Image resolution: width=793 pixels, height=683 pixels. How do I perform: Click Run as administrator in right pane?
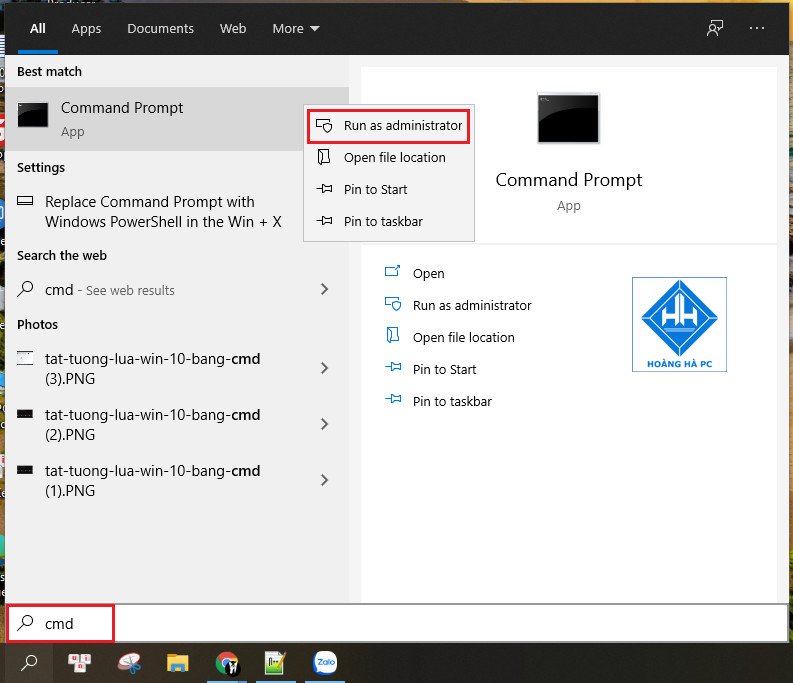471,305
